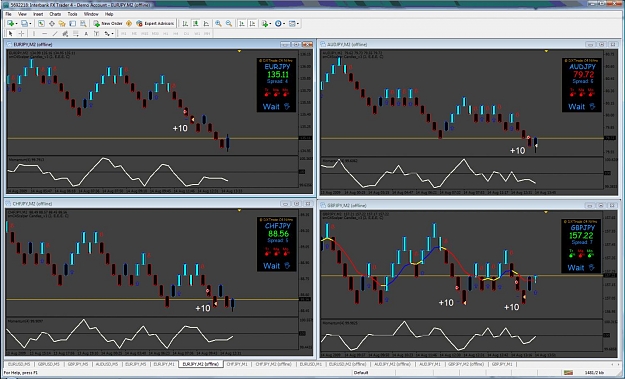Select the Text 'A' drawing tool
This screenshot has height=379, width=625.
click(86, 33)
